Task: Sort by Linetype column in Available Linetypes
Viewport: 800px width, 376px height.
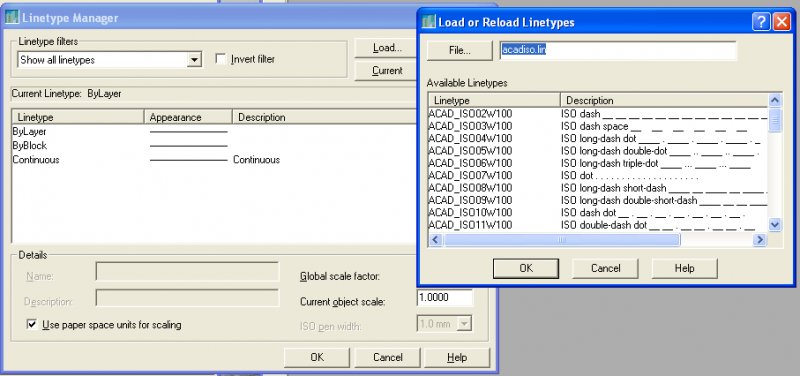Action: click(x=494, y=100)
